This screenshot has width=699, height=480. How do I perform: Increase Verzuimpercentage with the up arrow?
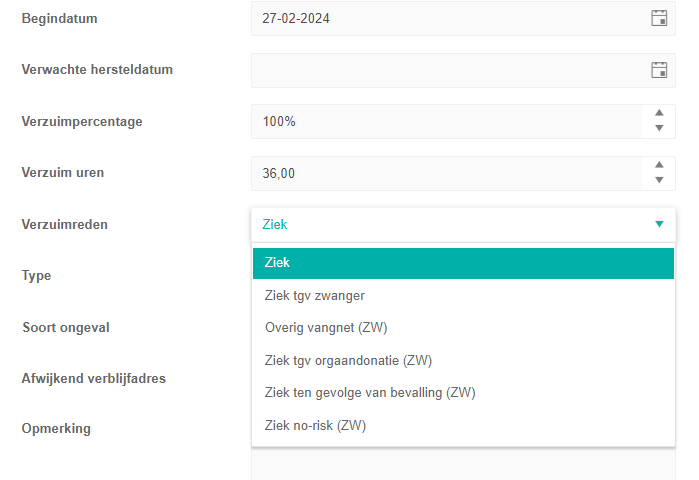coord(659,113)
